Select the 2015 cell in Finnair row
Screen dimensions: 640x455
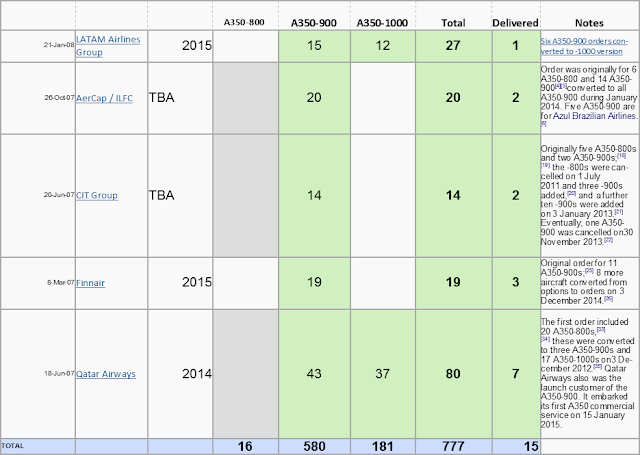180,283
